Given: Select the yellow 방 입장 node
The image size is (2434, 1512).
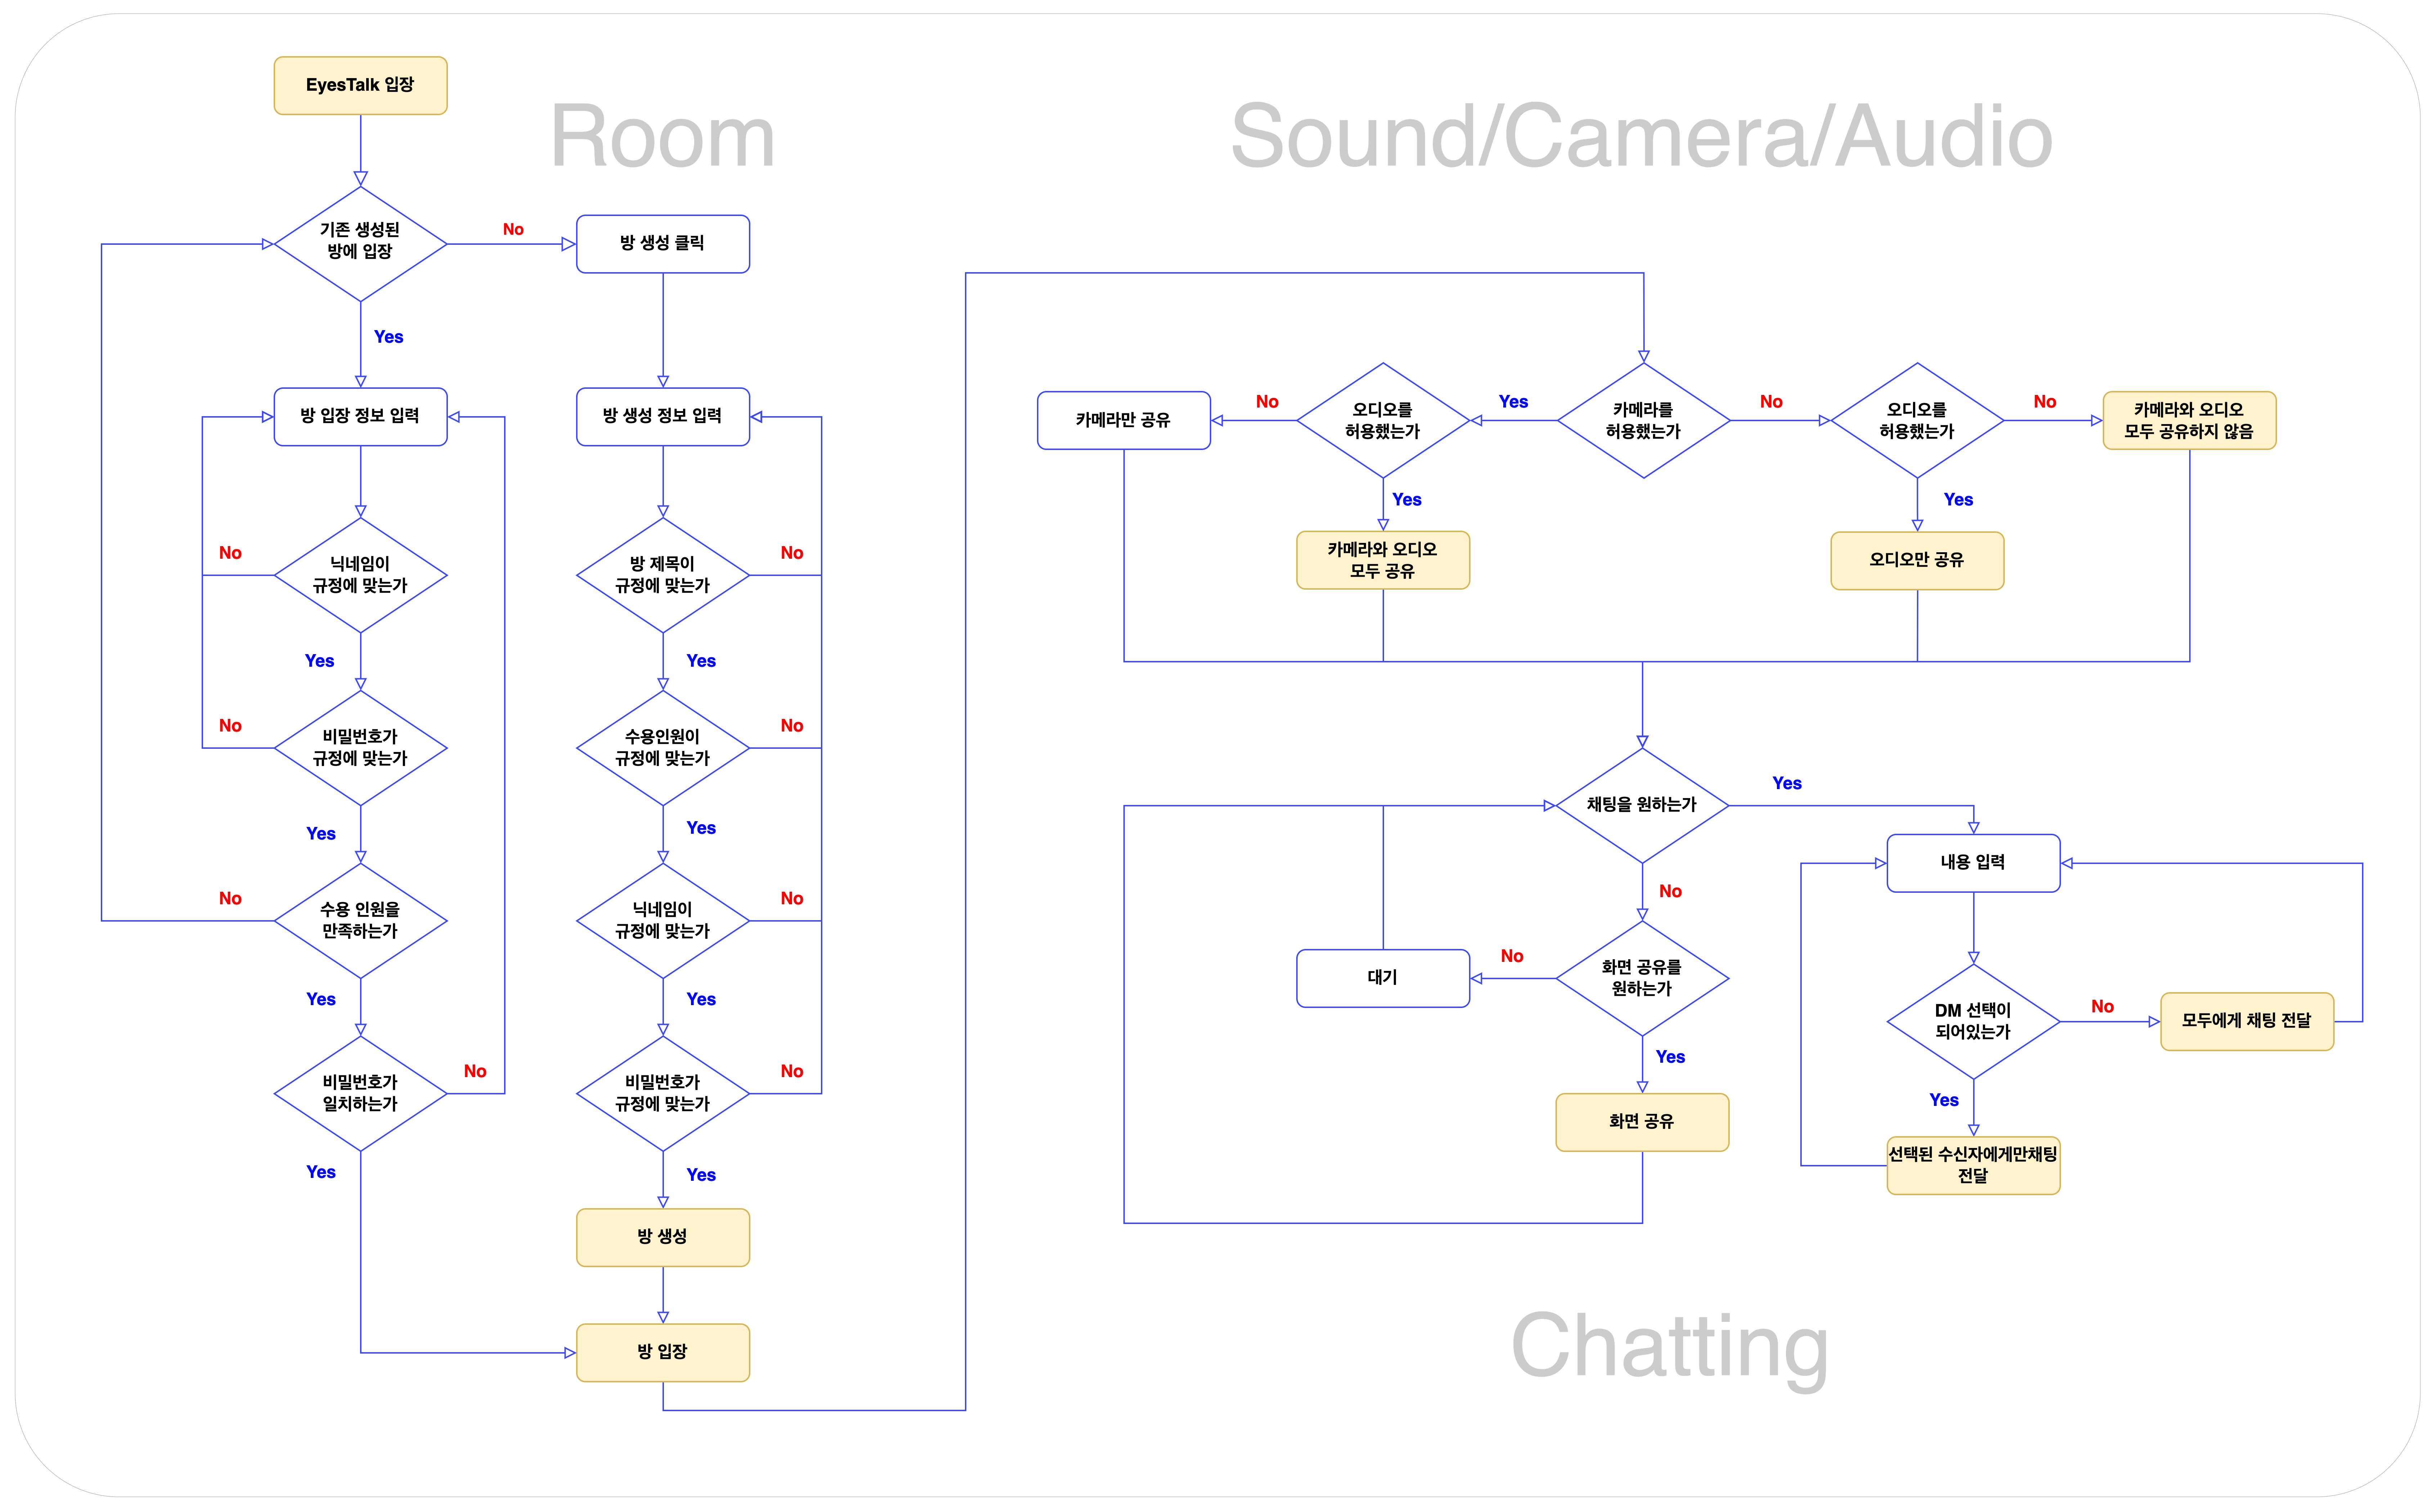Looking at the screenshot, I should (x=662, y=1352).
